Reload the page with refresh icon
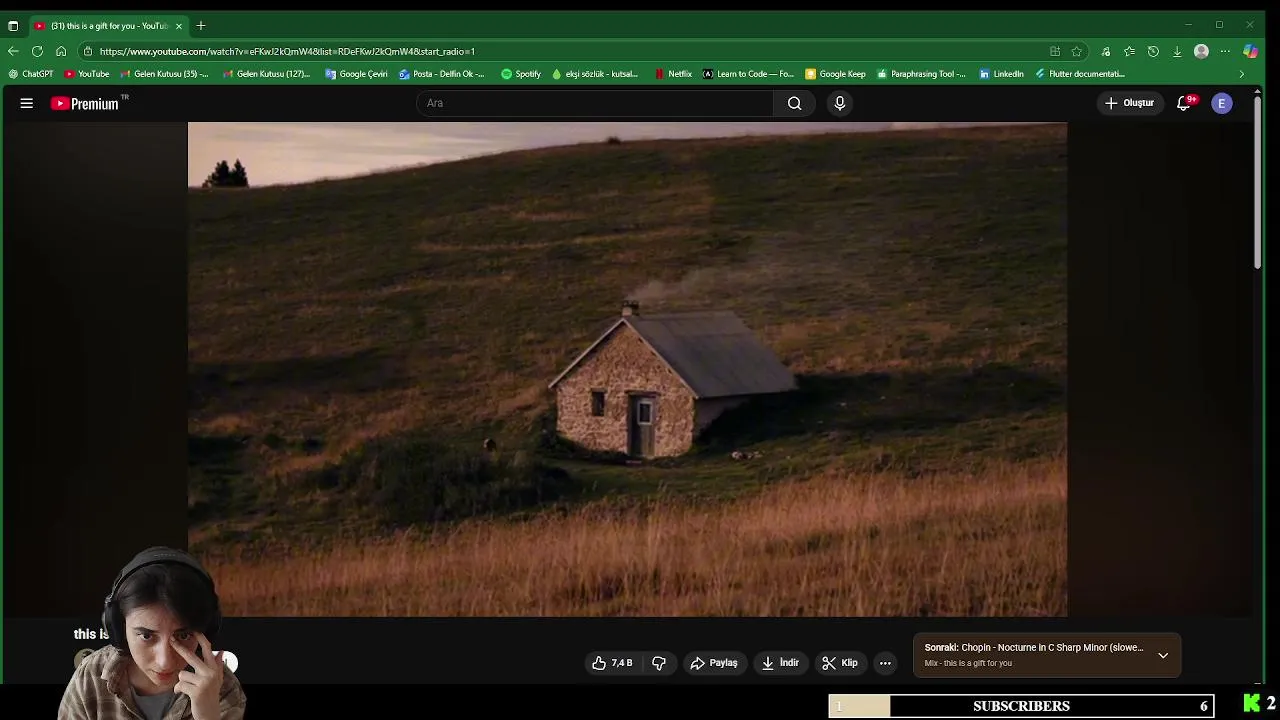Image resolution: width=1280 pixels, height=720 pixels. [37, 51]
